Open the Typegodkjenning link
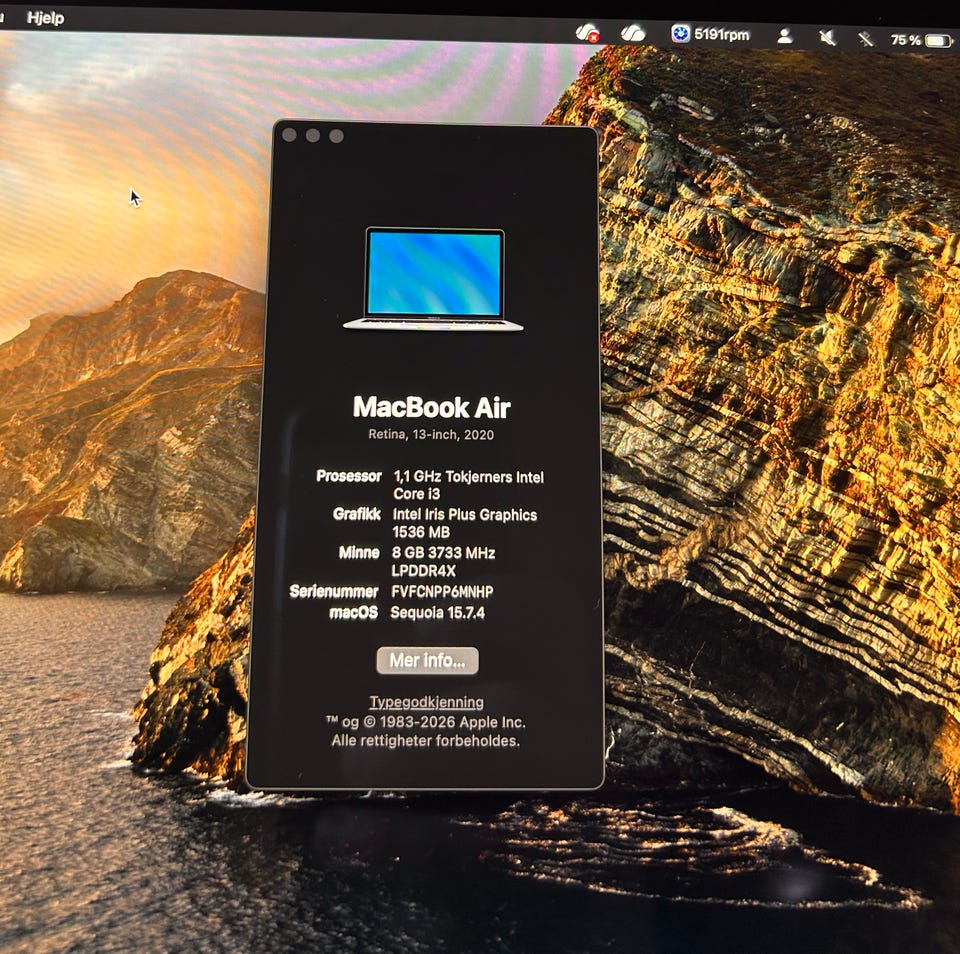Viewport: 960px width, 954px height. 427,702
